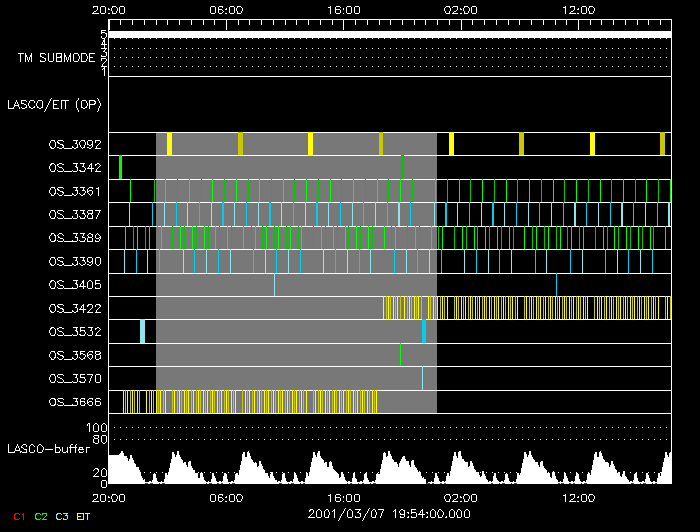700x532 pixels.
Task: Click the green C2 legend entry
Action: pos(40,516)
